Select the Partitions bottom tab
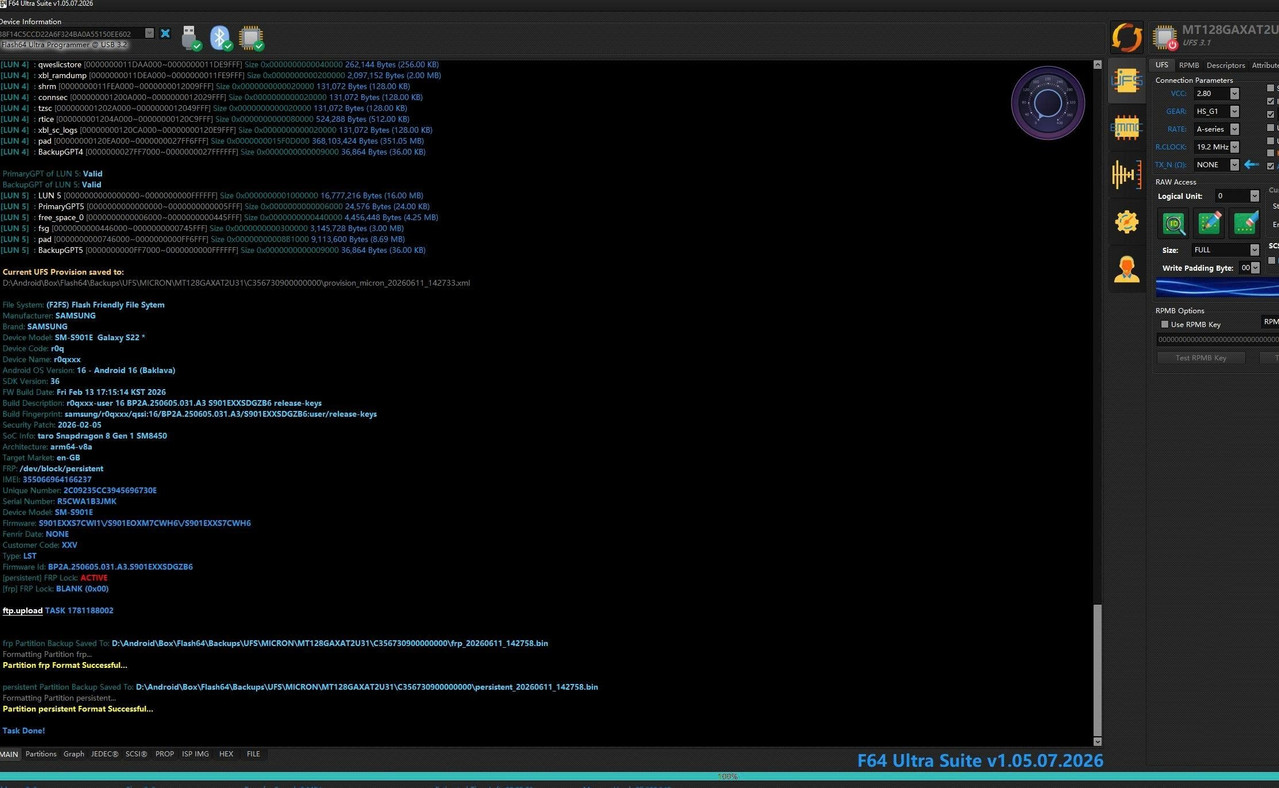 41,754
